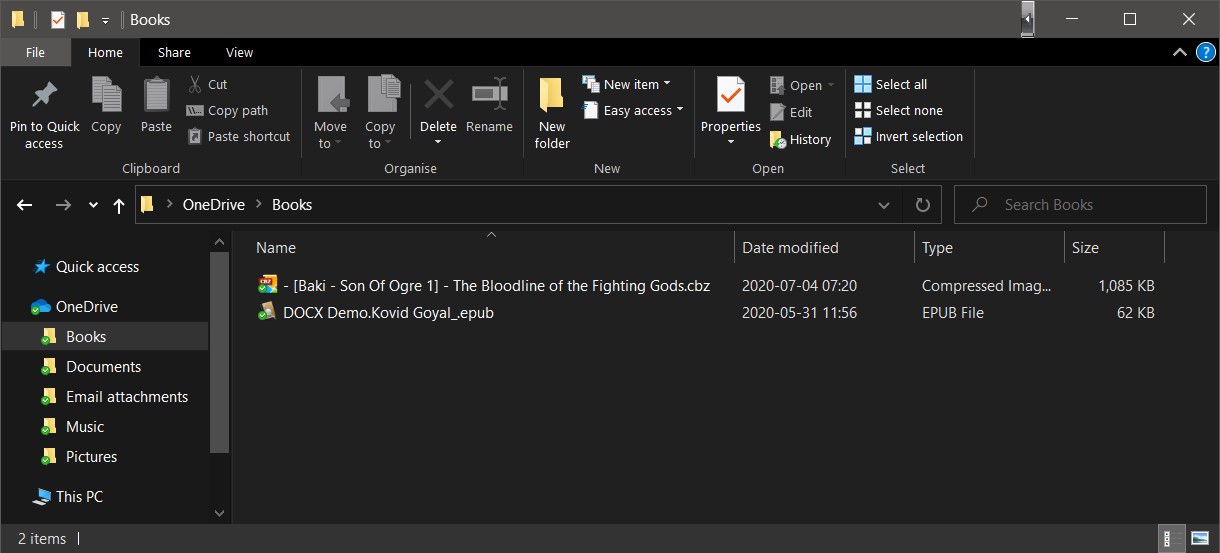Expand the Delete dropdown arrow
Screen dimensions: 1220x553
pyautogui.click(x=438, y=143)
